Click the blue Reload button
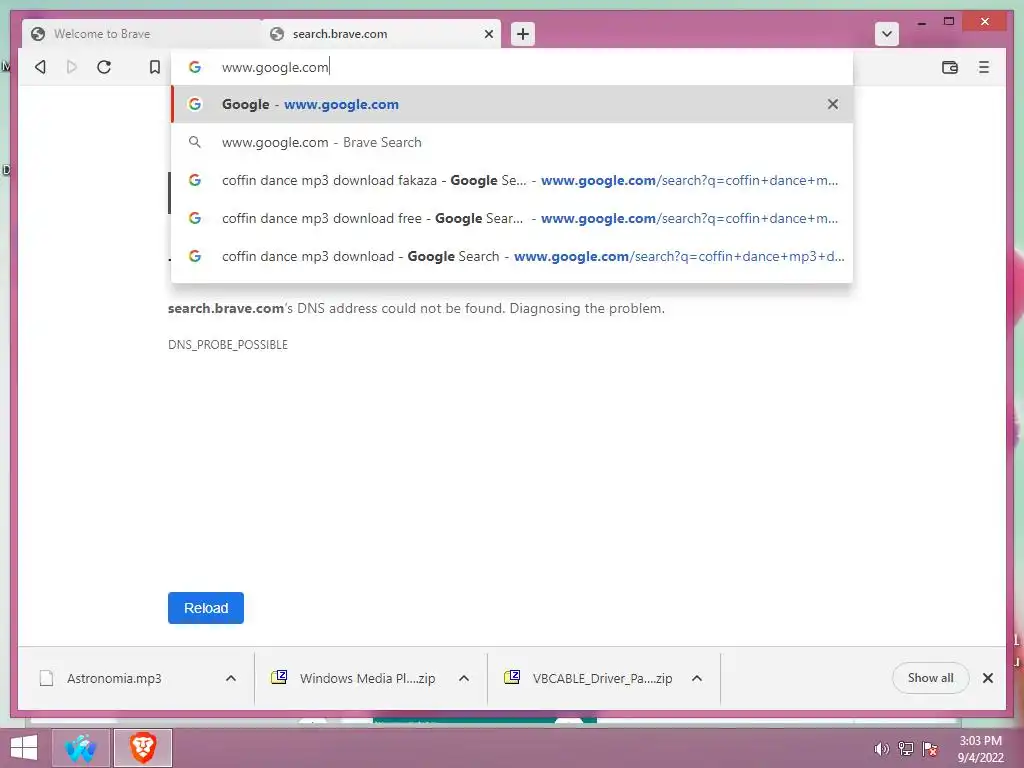 point(206,608)
